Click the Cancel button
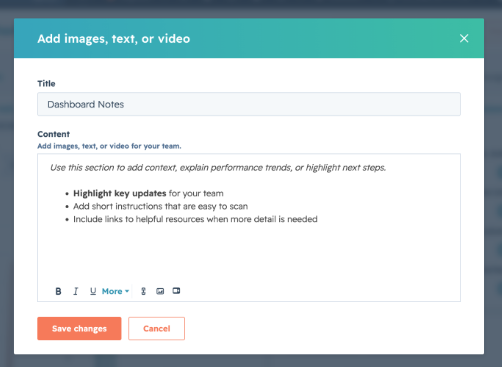 pyautogui.click(x=157, y=328)
